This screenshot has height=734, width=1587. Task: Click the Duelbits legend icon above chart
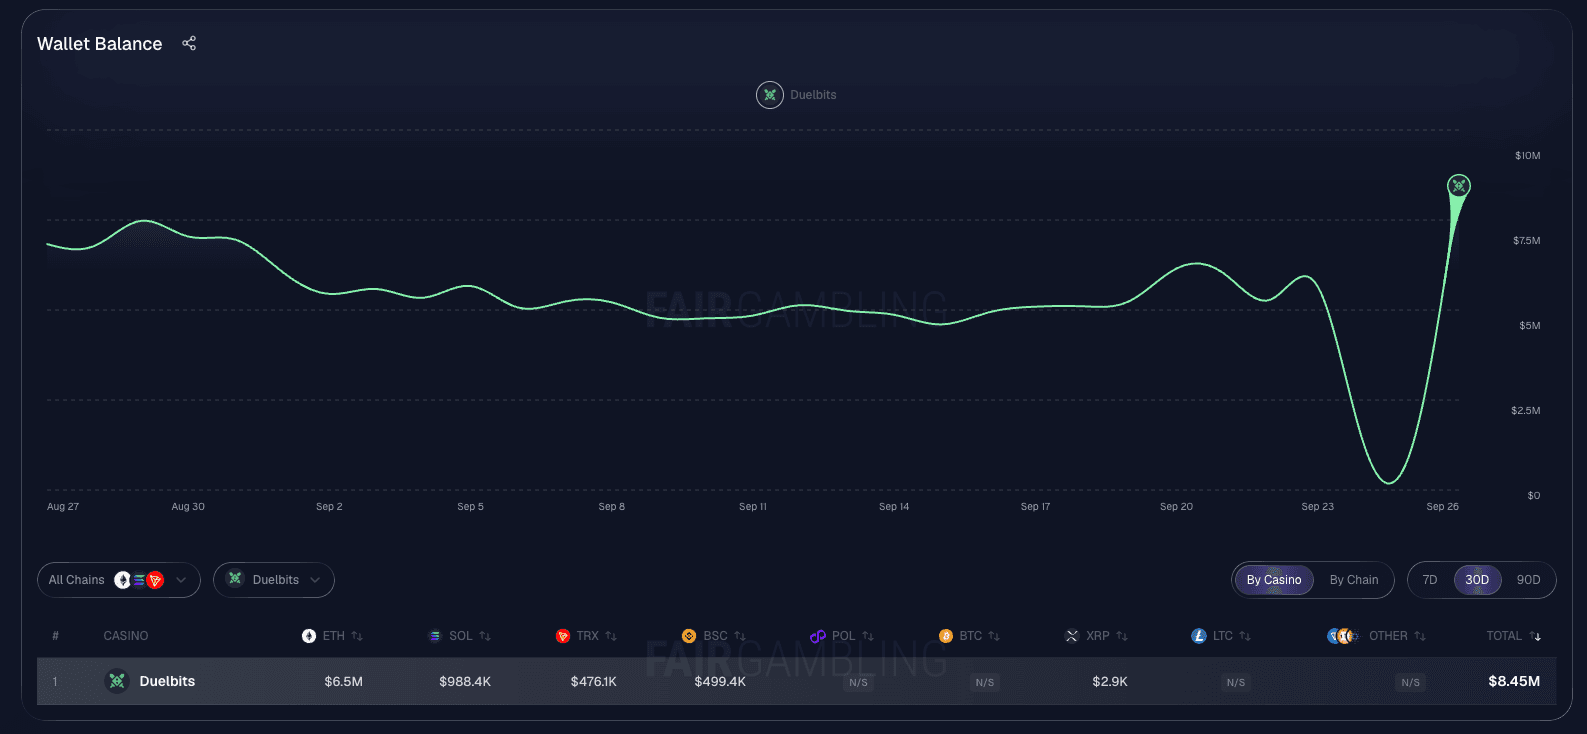pos(770,95)
